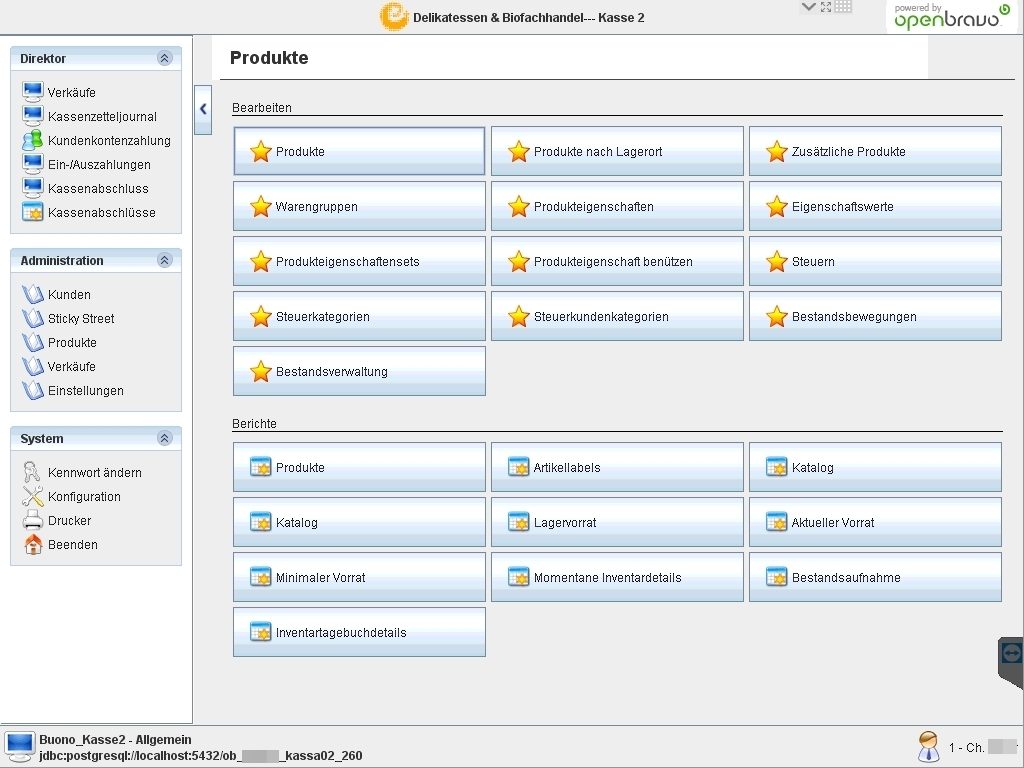Open Produkte under Bearbeiten
The width and height of the screenshot is (1024, 768).
tap(359, 151)
